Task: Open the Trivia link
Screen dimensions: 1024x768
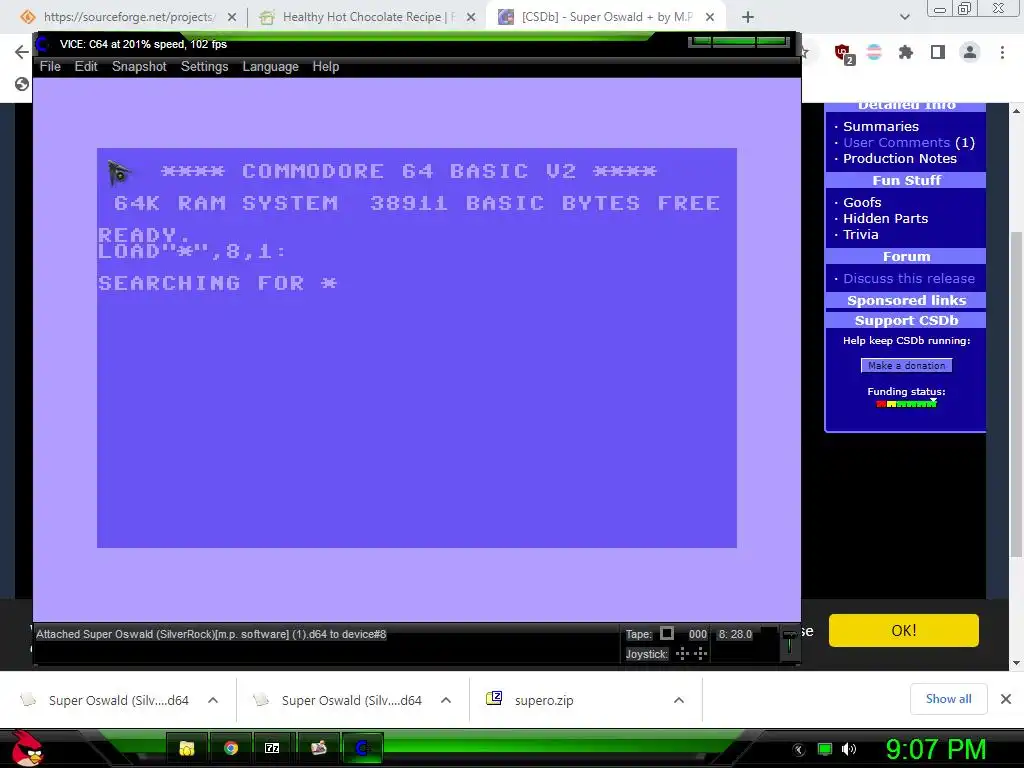Action: click(x=860, y=234)
